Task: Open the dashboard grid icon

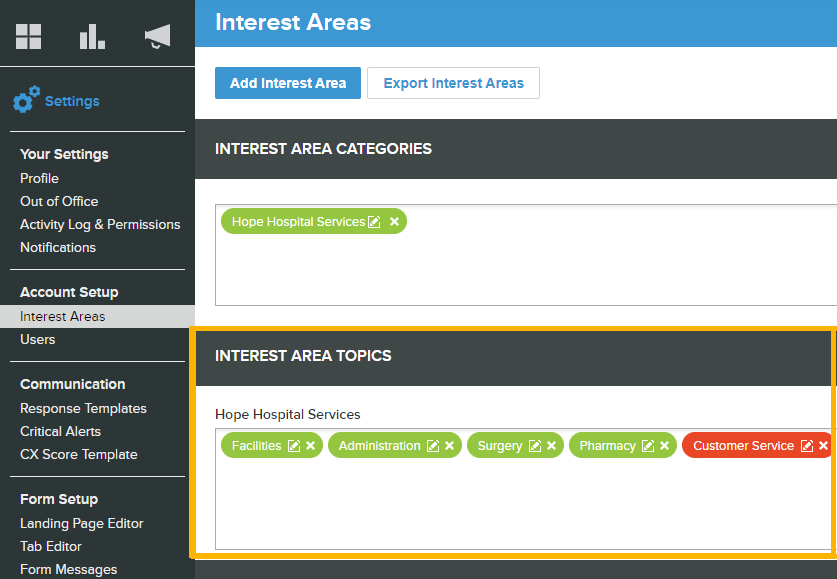Action: click(x=28, y=37)
